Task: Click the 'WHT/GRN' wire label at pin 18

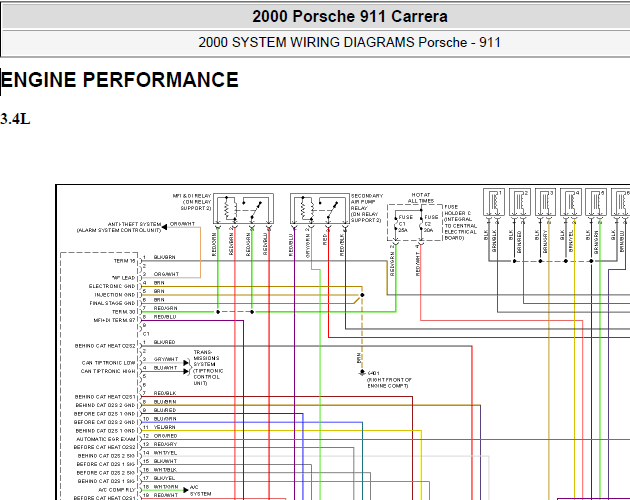Action: pyautogui.click(x=166, y=486)
